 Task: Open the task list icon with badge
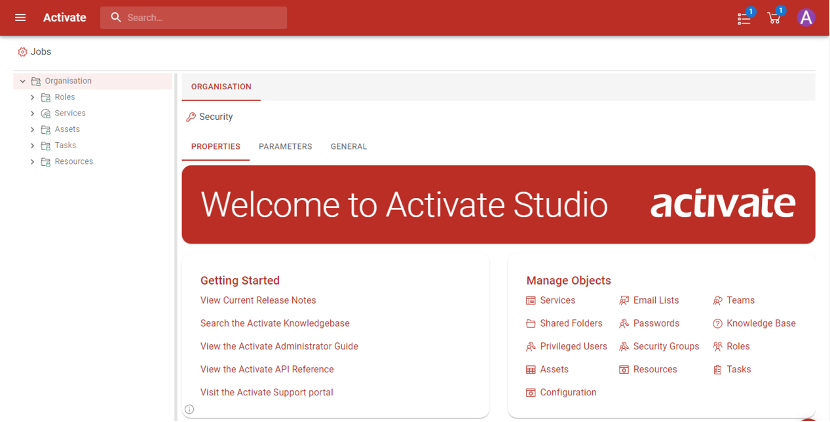tap(745, 18)
